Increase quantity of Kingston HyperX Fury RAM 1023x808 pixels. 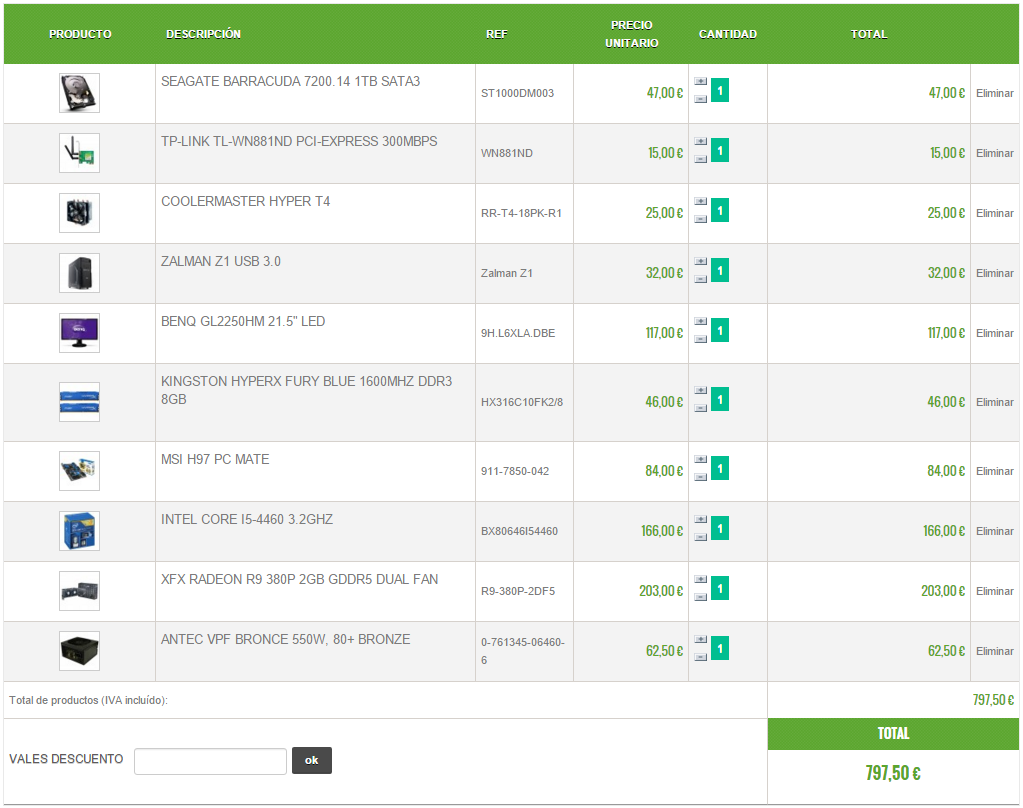click(701, 391)
